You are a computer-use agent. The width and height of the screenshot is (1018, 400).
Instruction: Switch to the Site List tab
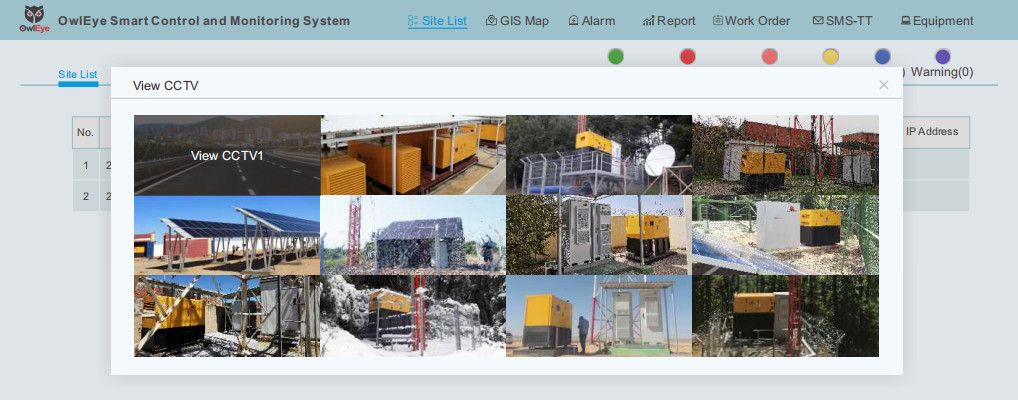pos(78,75)
